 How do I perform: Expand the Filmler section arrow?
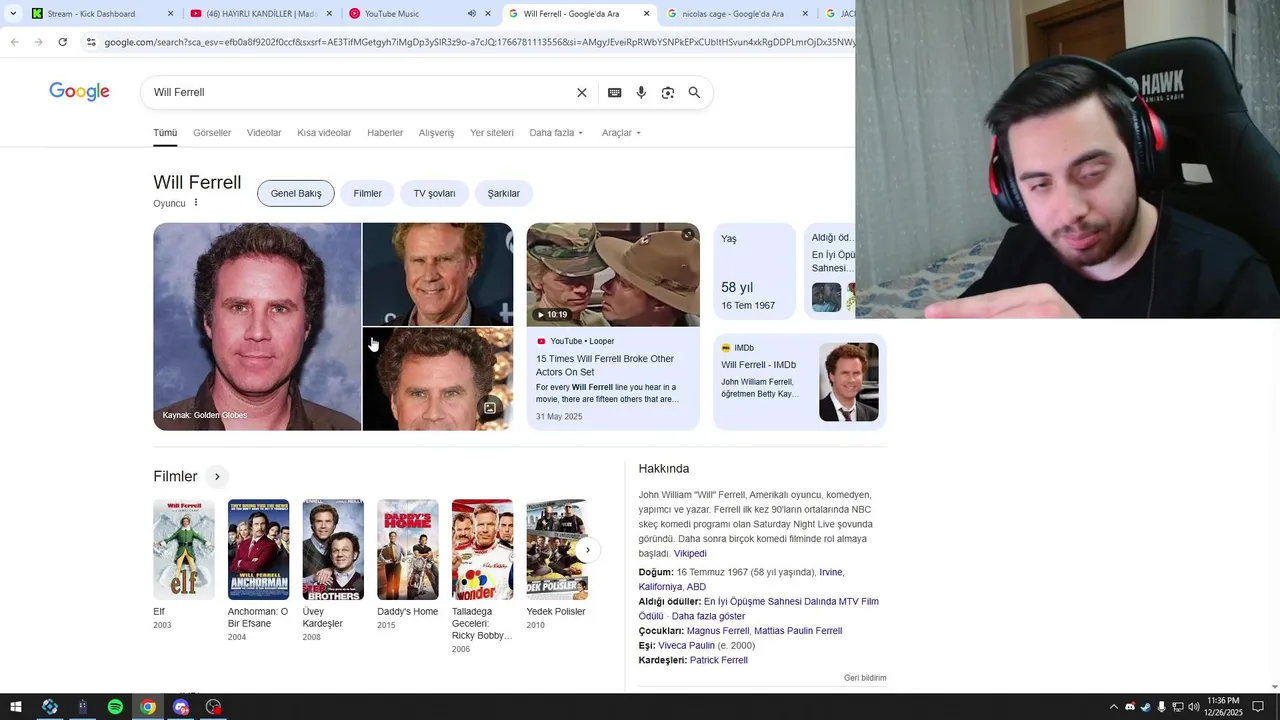click(217, 477)
